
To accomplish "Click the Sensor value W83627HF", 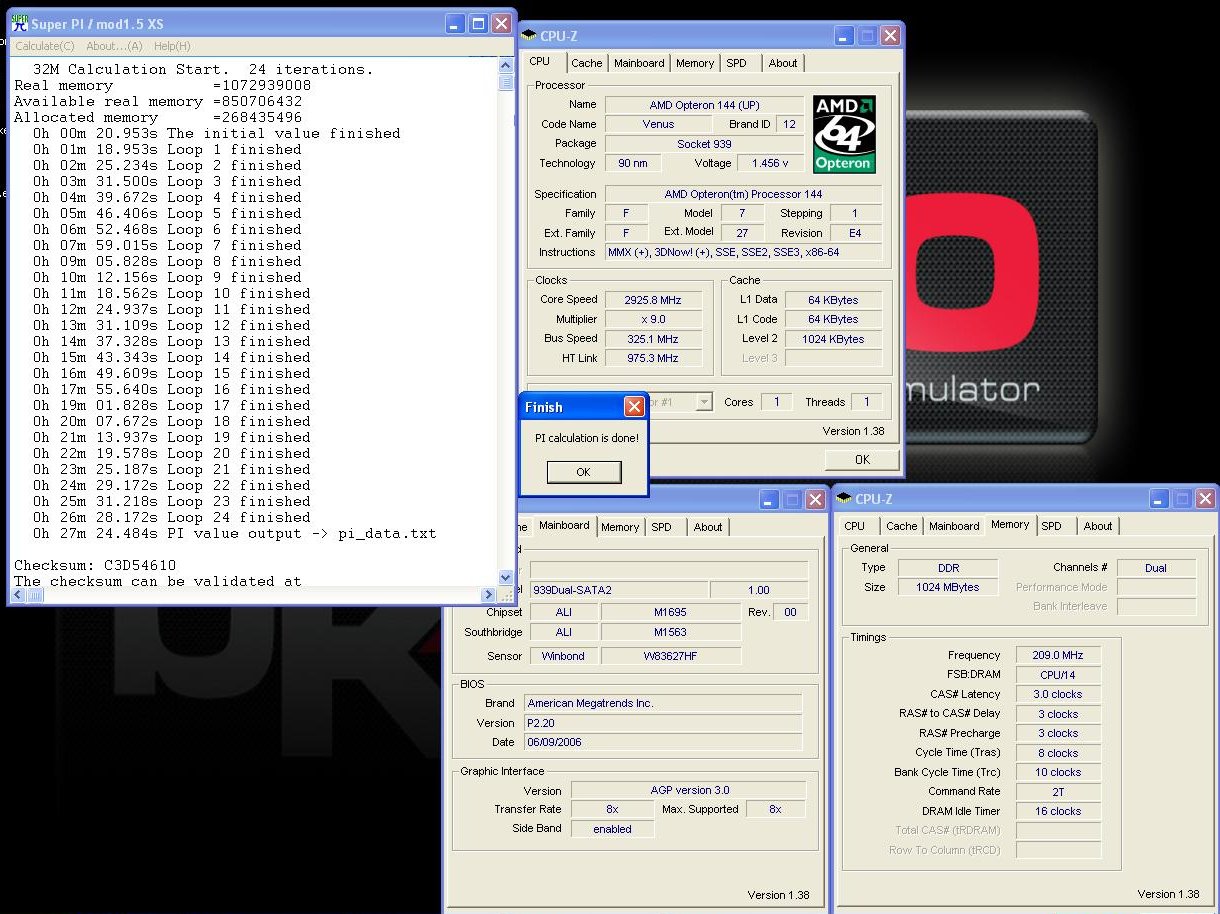I will click(x=671, y=656).
